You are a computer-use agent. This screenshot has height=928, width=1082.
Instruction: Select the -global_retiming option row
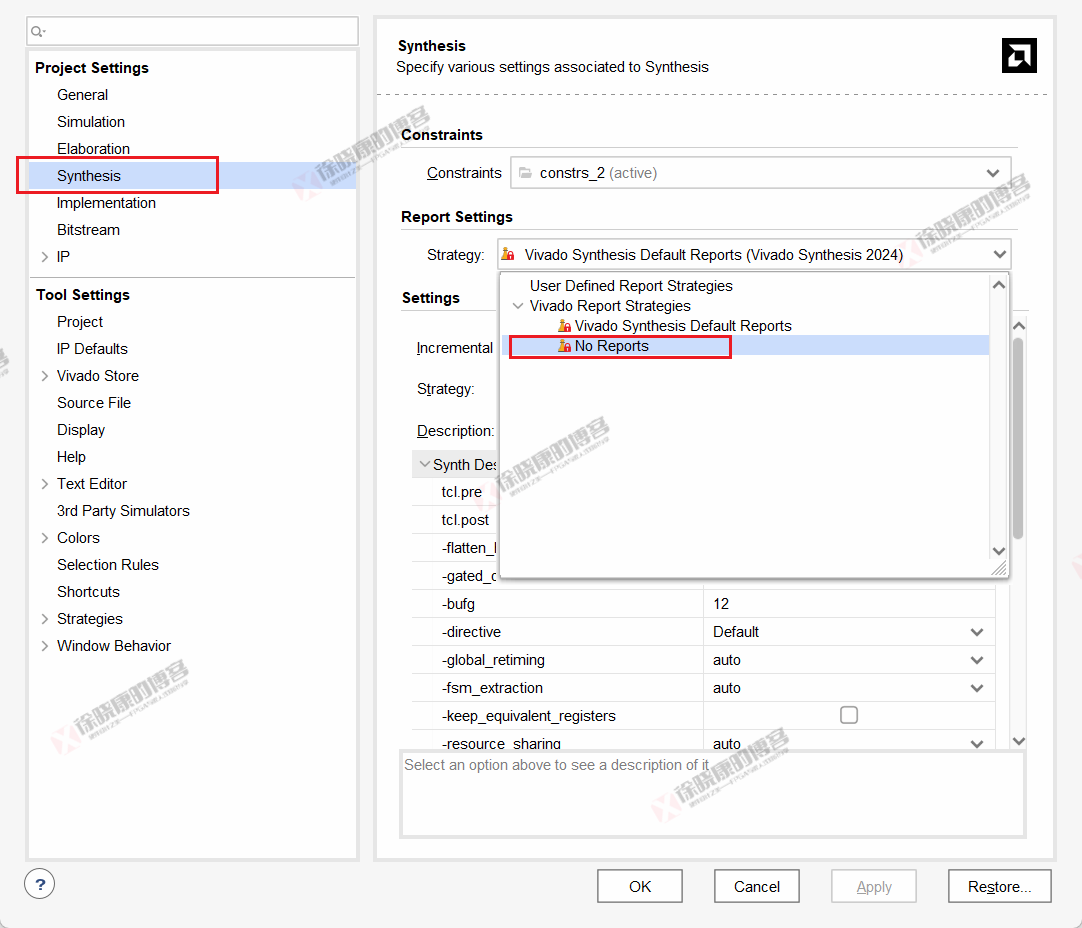pos(703,660)
